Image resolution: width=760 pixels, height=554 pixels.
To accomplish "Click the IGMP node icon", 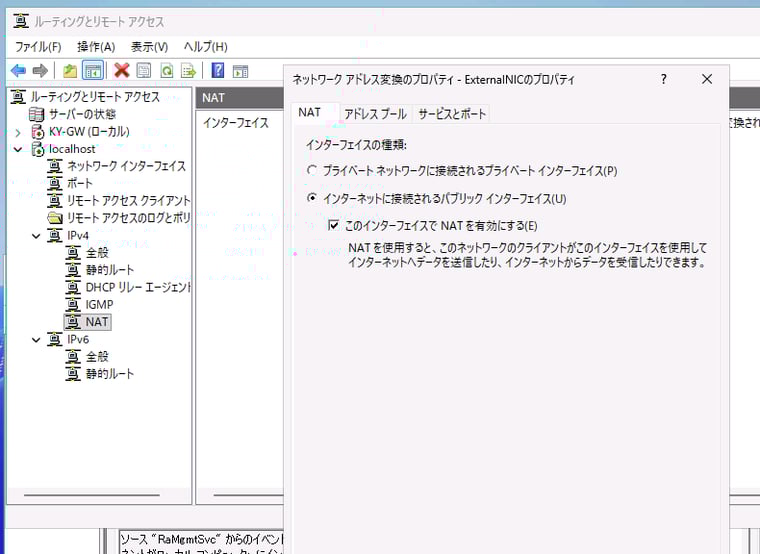I will coord(73,305).
